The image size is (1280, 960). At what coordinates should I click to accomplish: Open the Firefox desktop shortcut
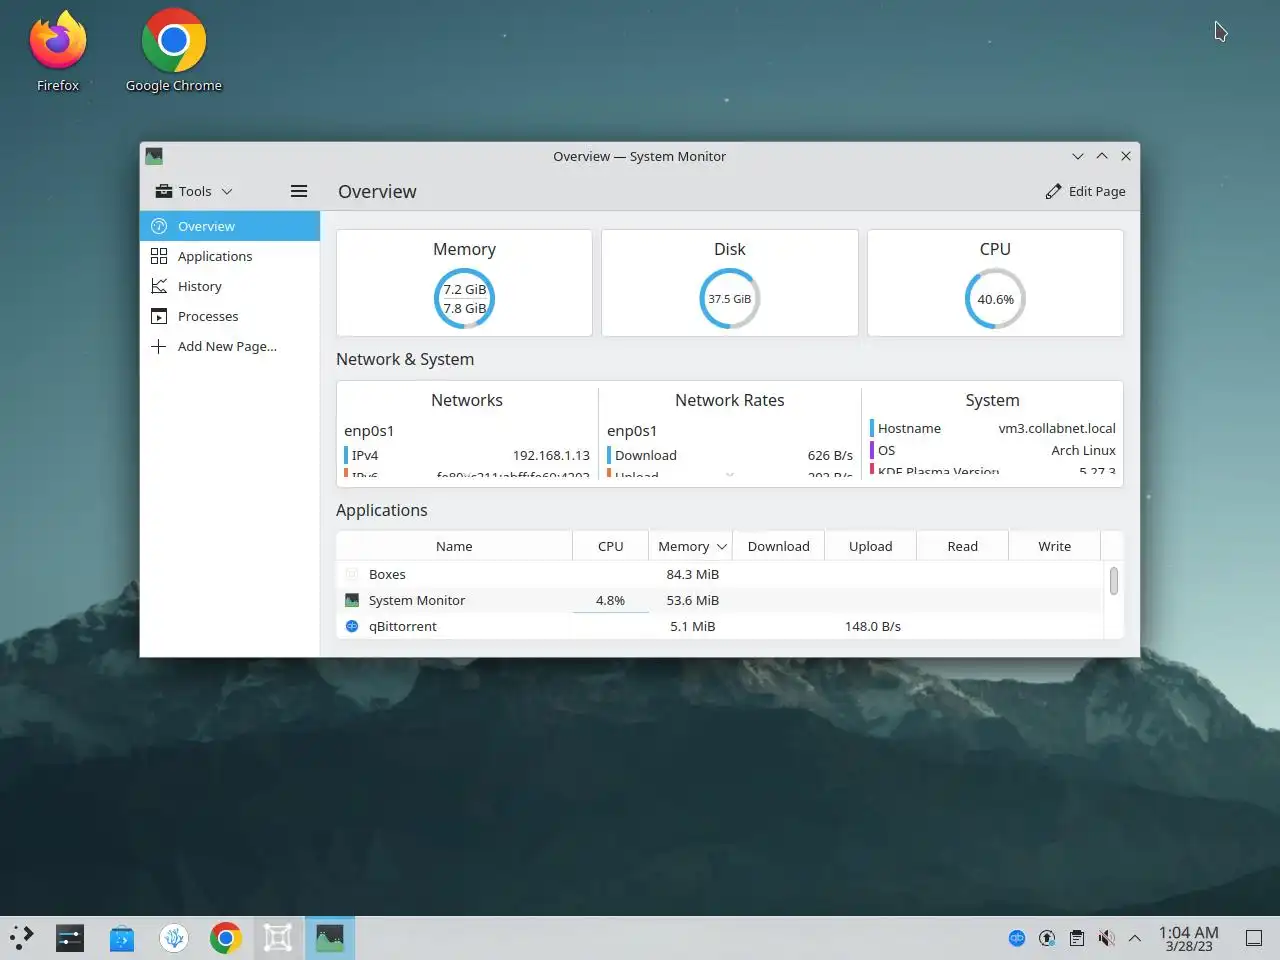(x=58, y=52)
